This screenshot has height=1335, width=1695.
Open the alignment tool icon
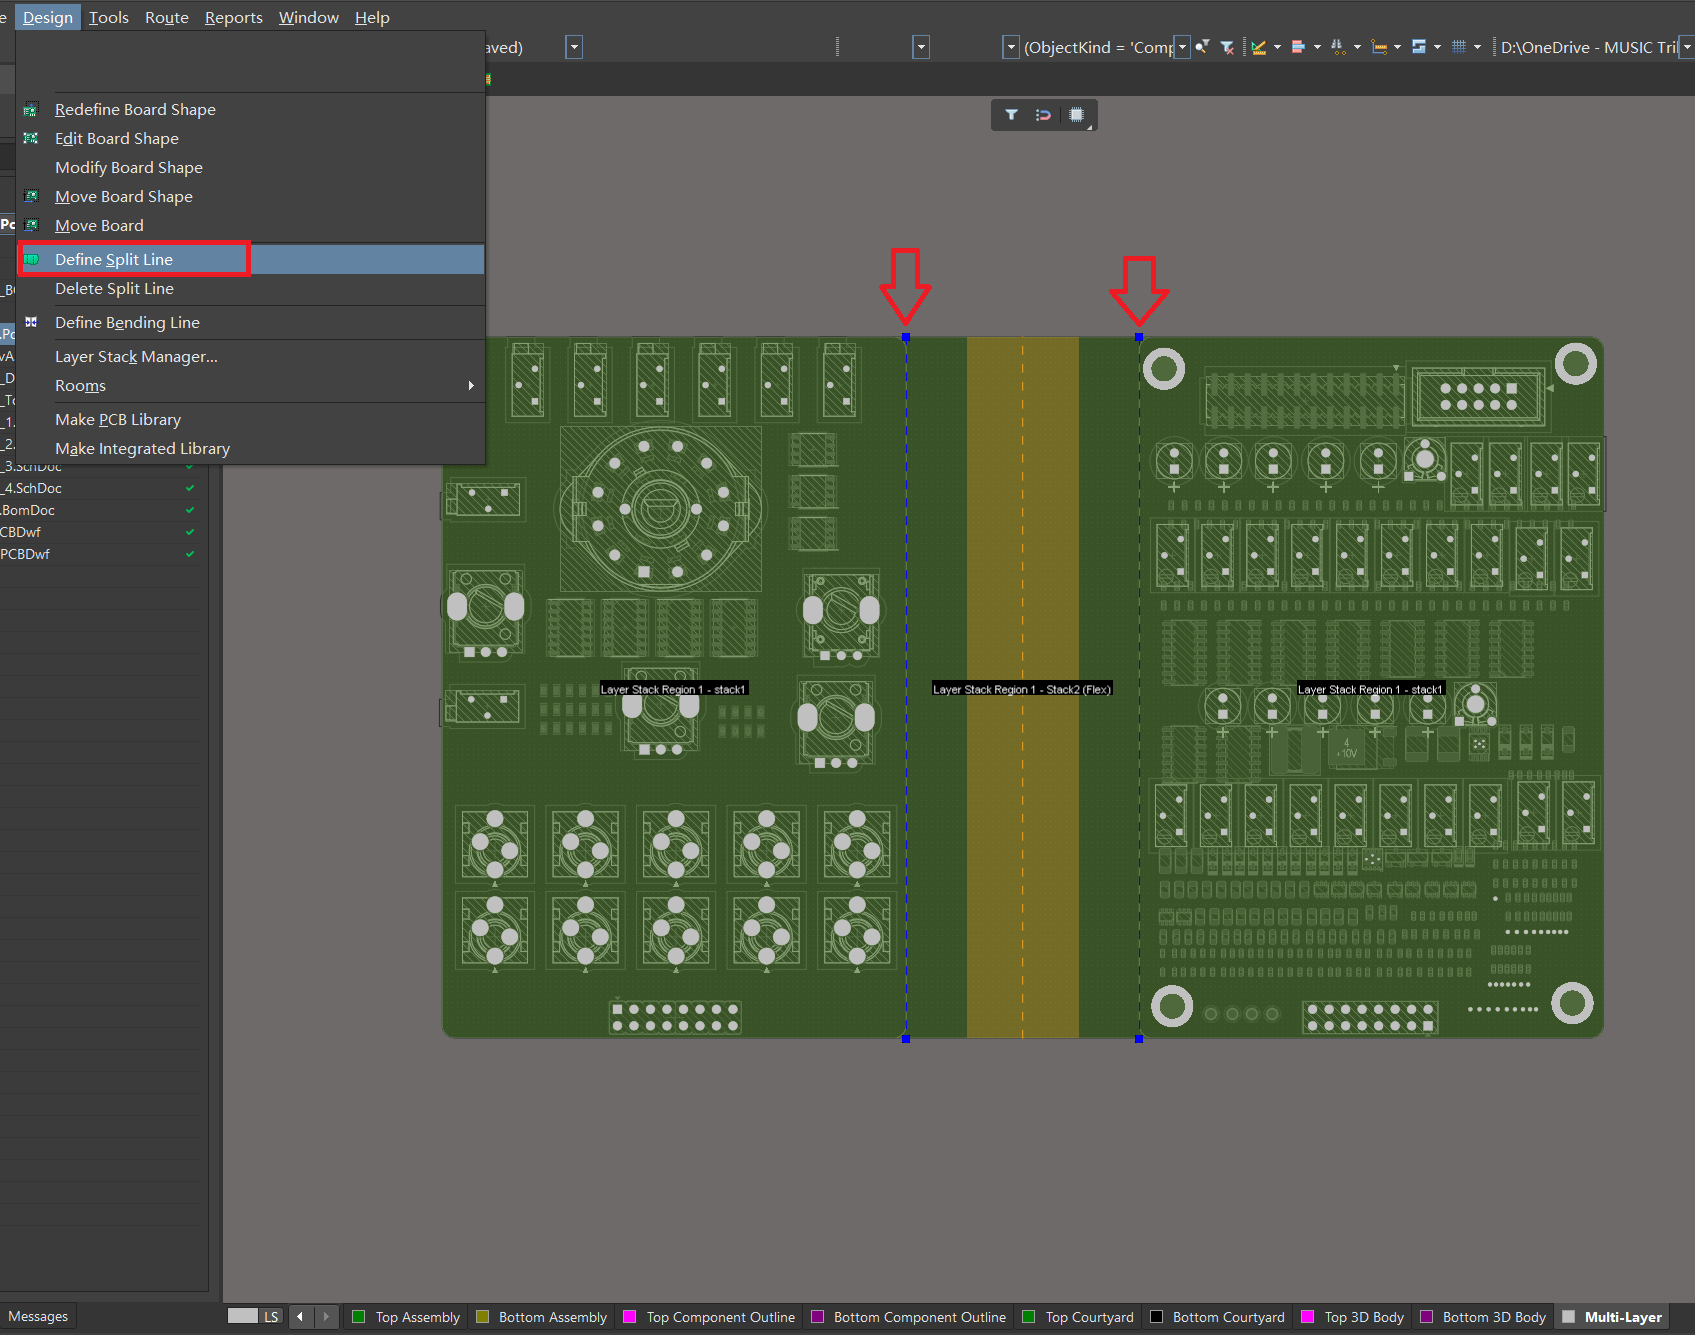(1298, 46)
